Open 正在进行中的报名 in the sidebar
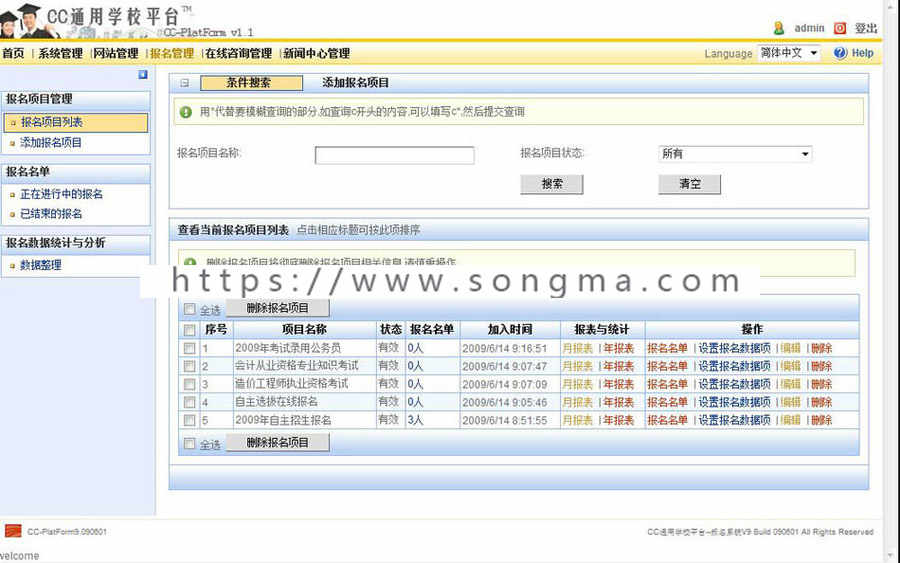 61,194
